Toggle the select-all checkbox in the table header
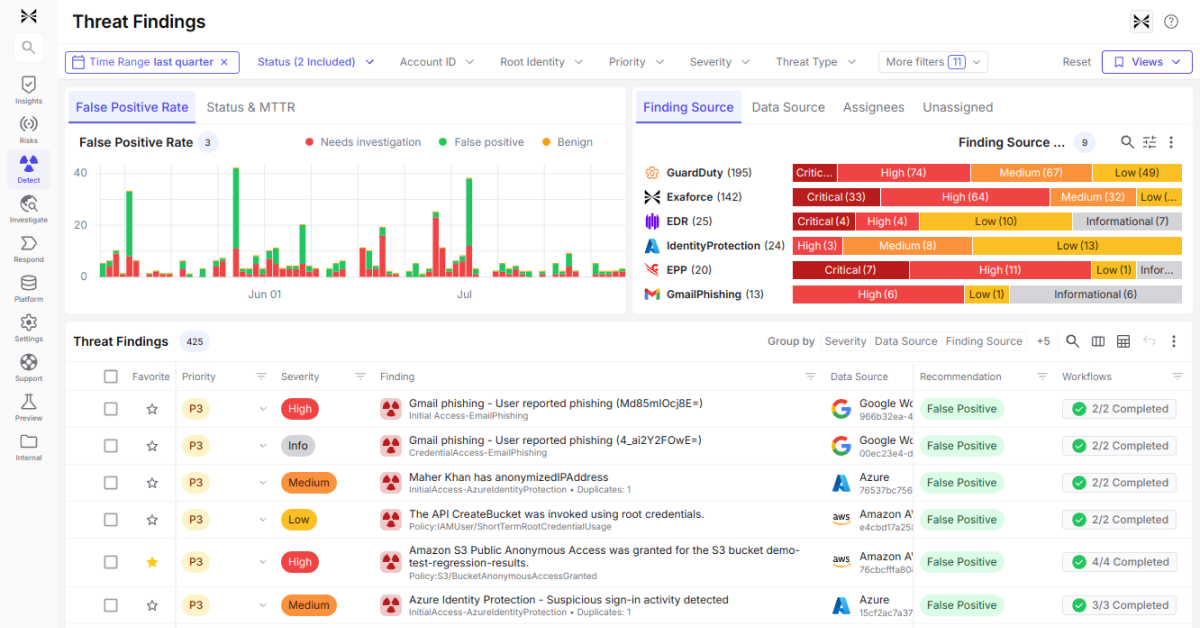1200x628 pixels. tap(112, 376)
